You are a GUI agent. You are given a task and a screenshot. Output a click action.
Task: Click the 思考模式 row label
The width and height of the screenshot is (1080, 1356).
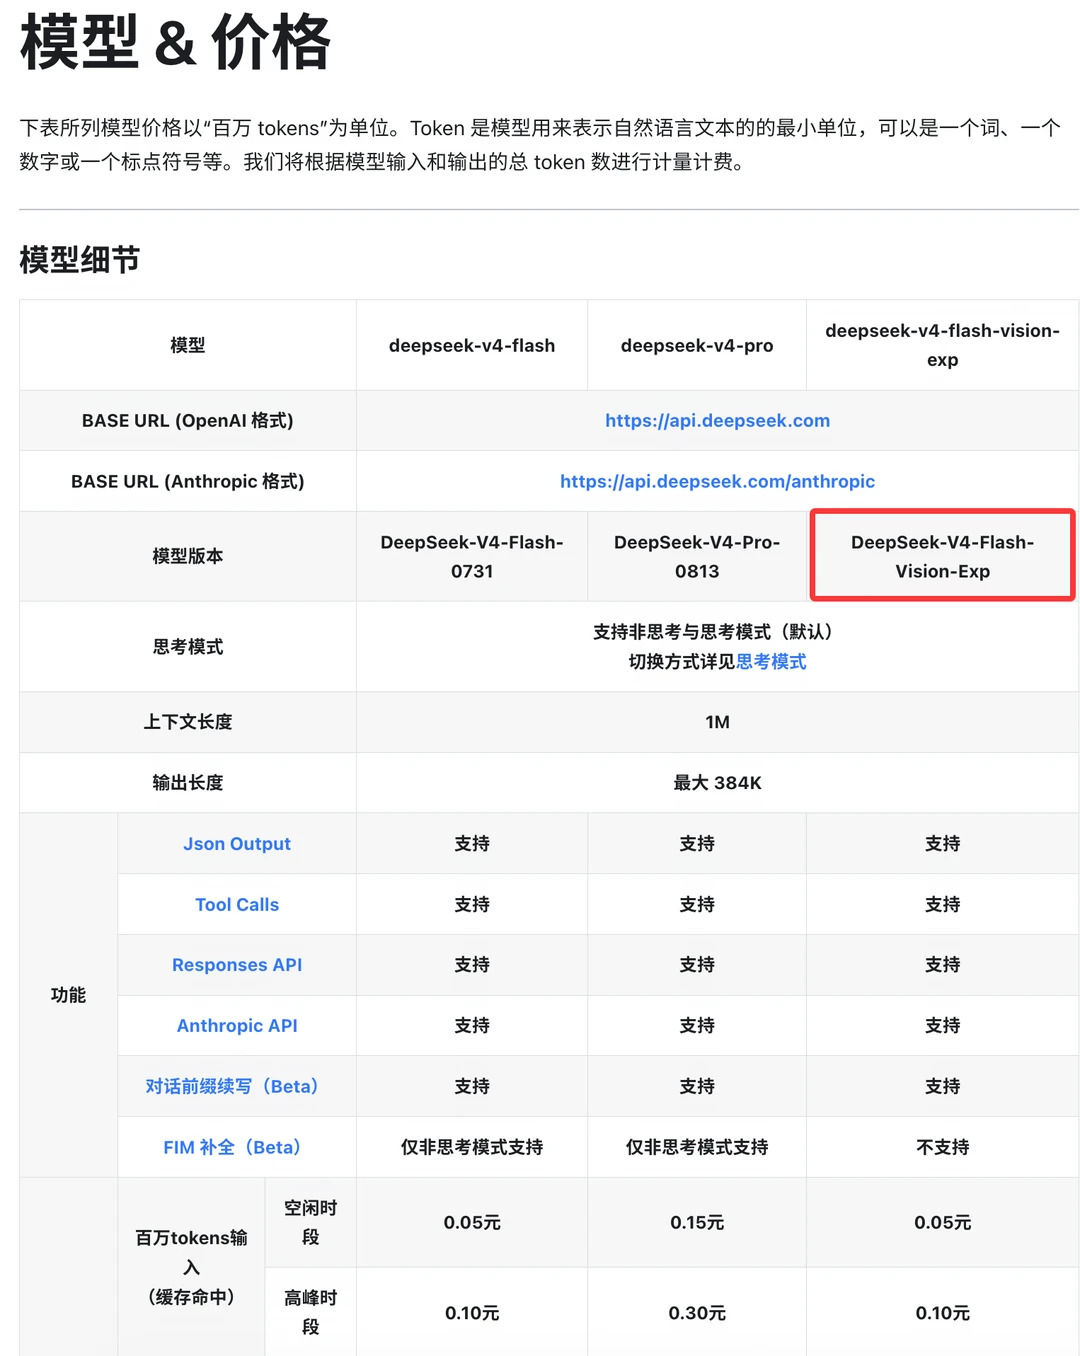pos(188,647)
